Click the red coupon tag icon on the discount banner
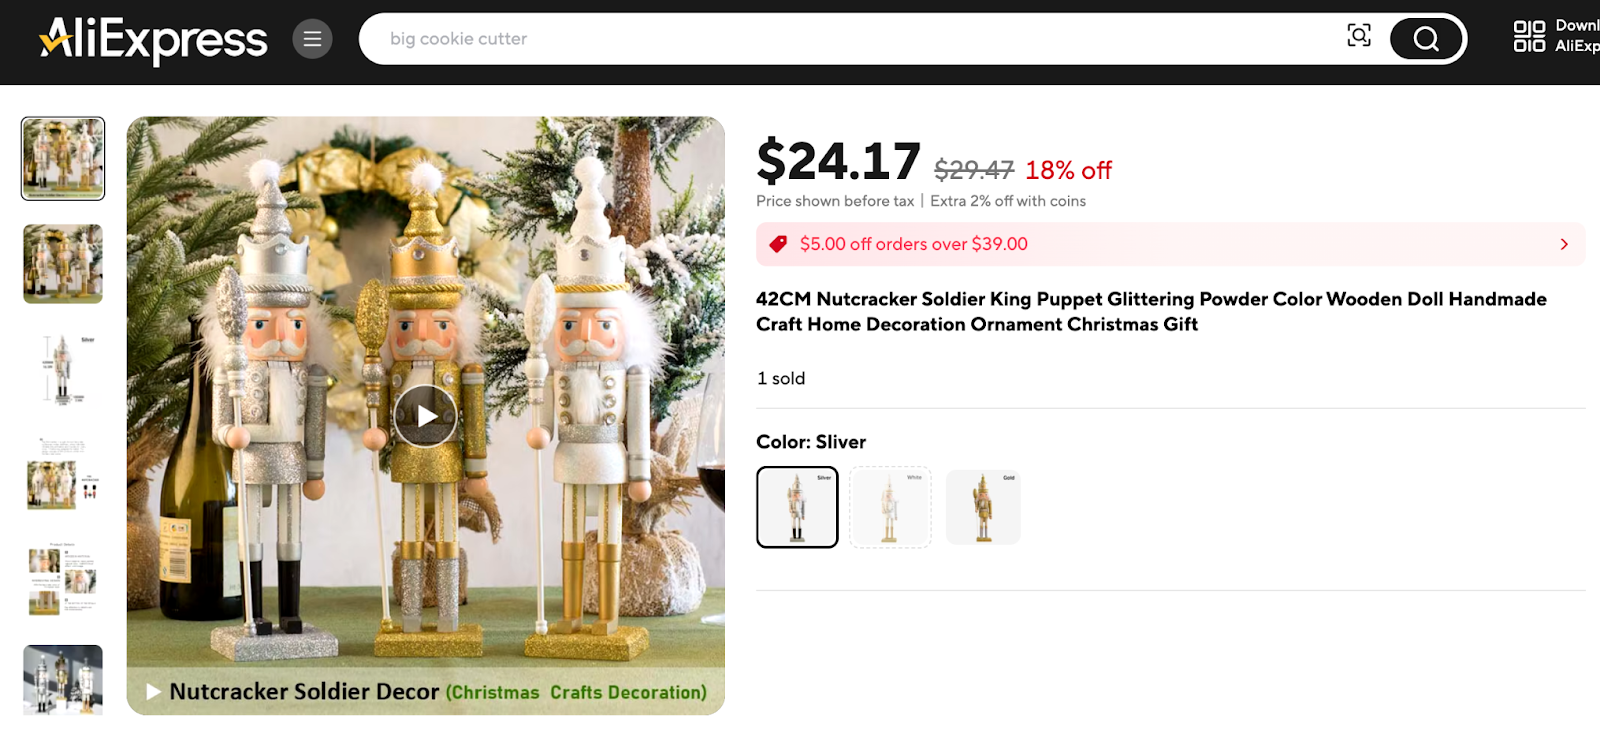Image resolution: width=1600 pixels, height=738 pixels. 779,243
